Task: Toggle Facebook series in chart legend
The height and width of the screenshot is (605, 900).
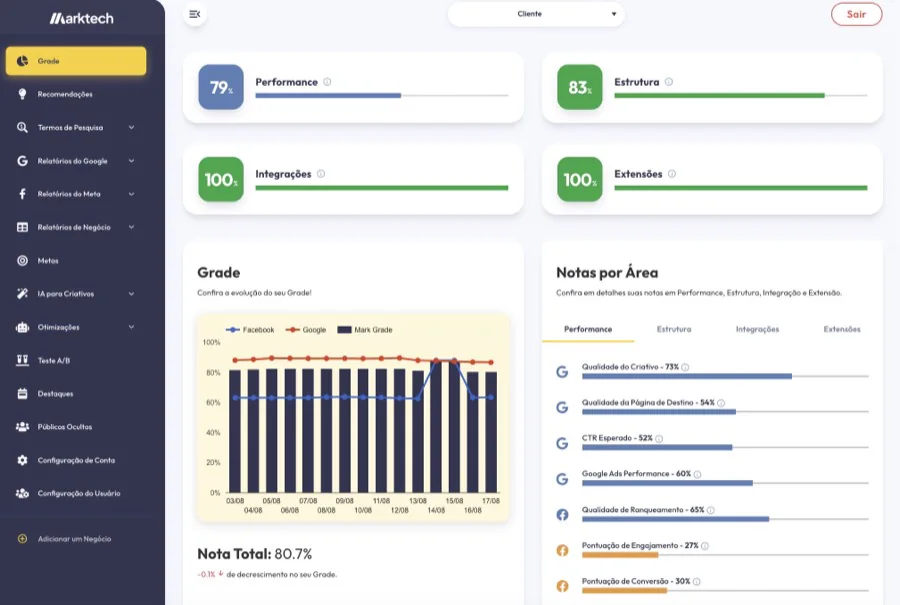Action: click(250, 330)
